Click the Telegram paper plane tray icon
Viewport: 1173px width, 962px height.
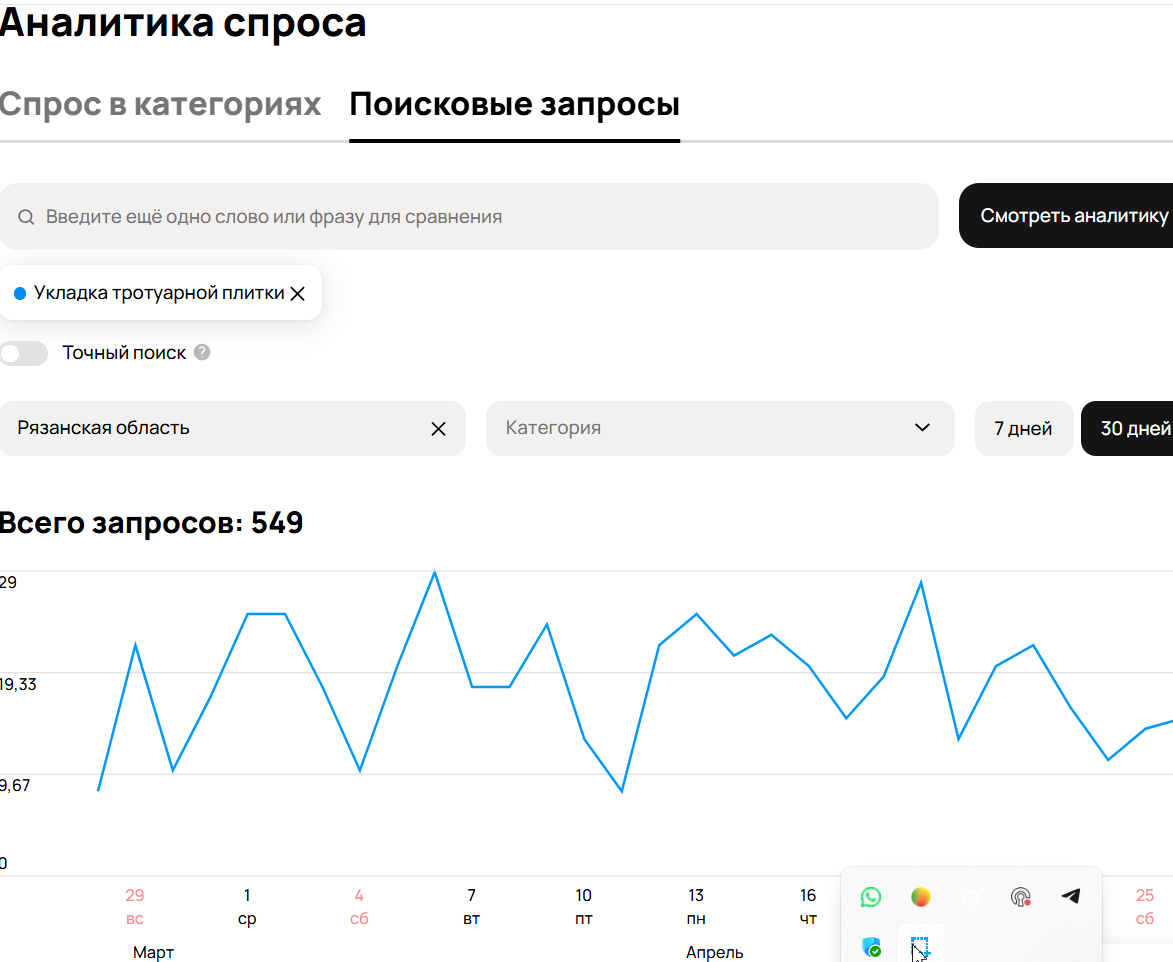click(1070, 897)
